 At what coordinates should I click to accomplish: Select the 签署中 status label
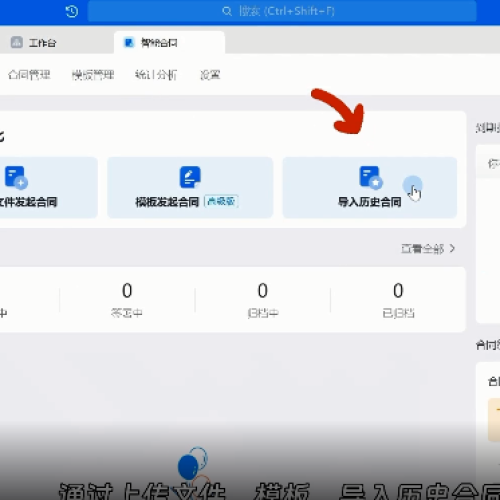[127, 313]
